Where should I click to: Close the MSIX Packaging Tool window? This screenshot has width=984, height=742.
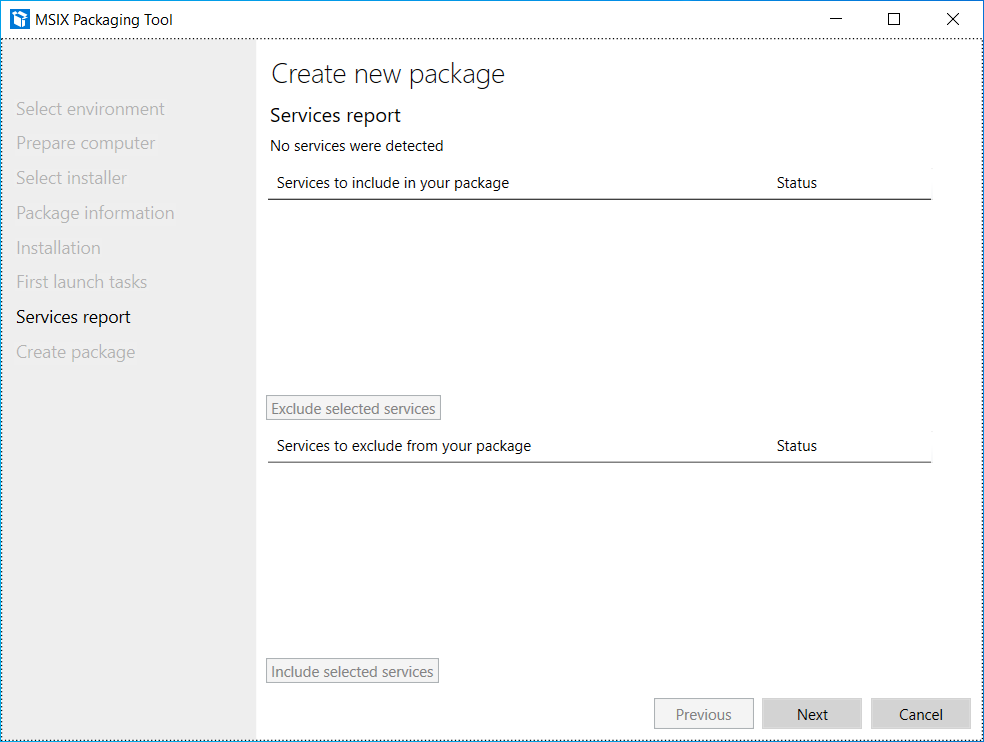pyautogui.click(x=952, y=19)
